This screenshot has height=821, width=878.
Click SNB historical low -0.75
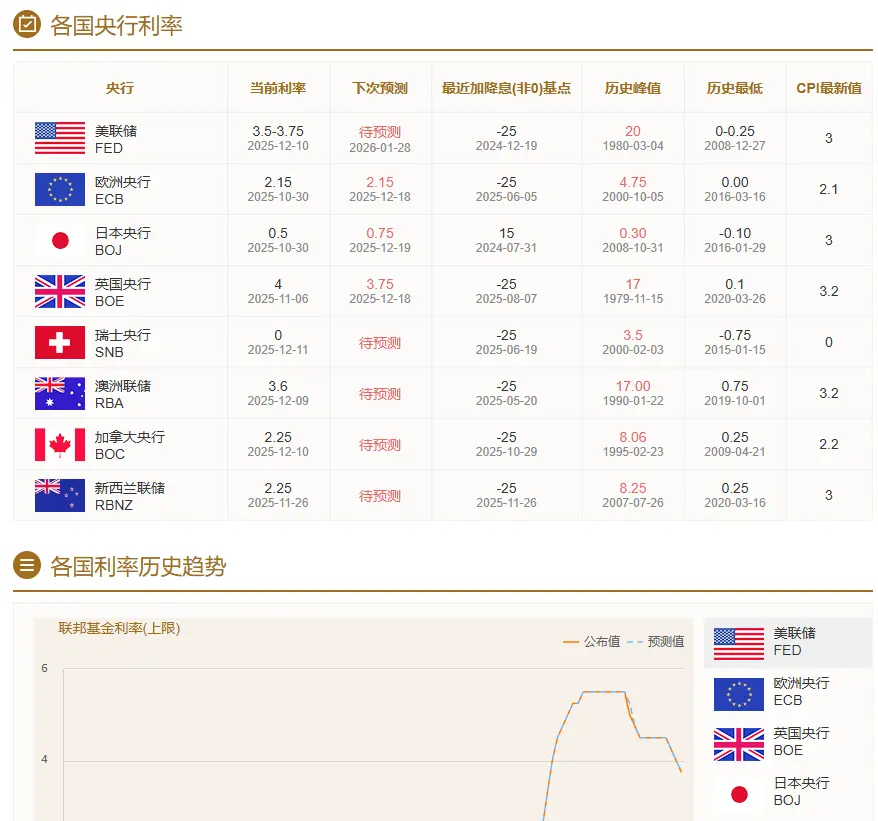(735, 335)
